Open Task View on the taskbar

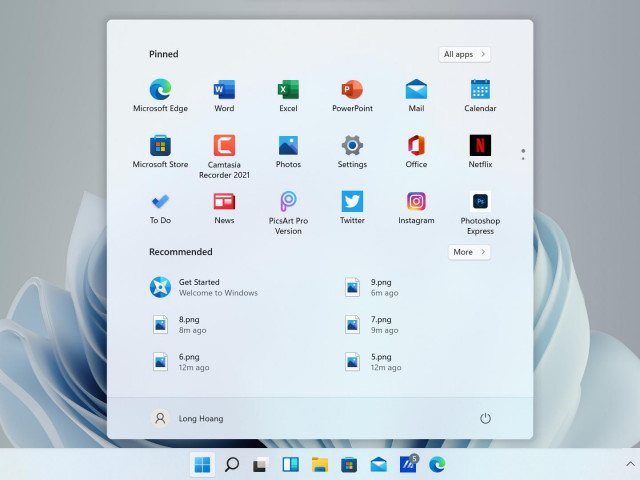coord(261,464)
